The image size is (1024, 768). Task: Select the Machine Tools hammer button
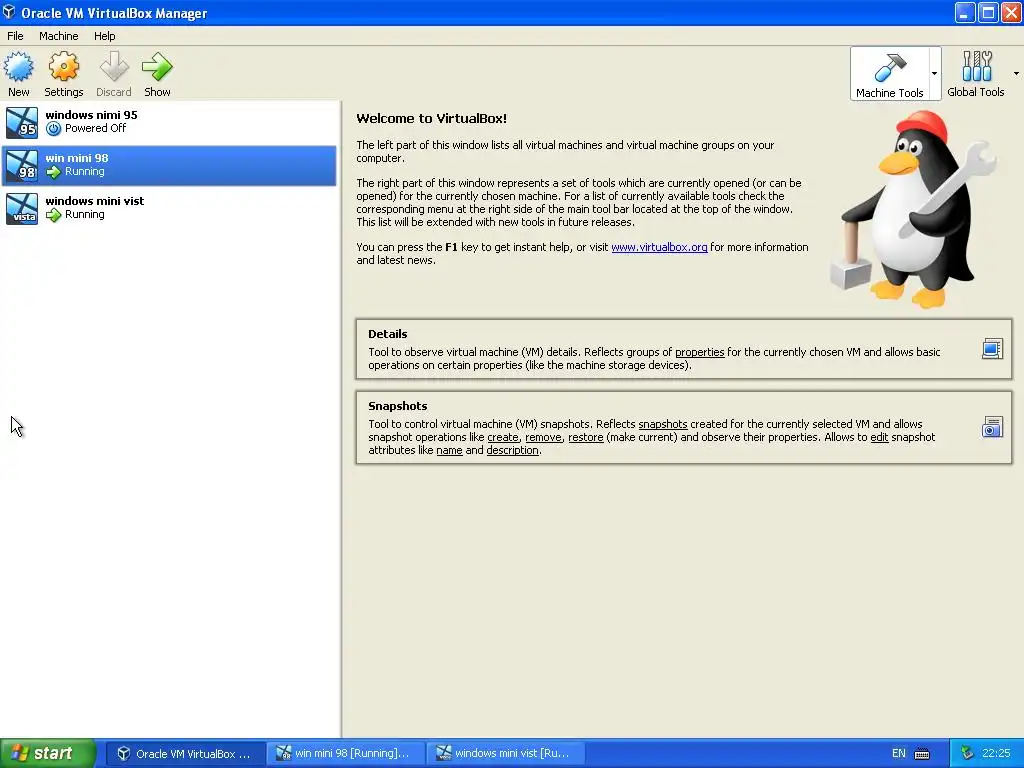(x=889, y=73)
